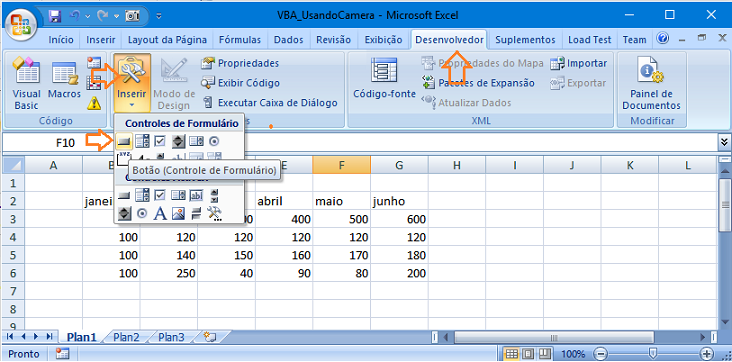This screenshot has height=362, width=732.
Task: Open the Visual Basic editor
Action: [26, 83]
